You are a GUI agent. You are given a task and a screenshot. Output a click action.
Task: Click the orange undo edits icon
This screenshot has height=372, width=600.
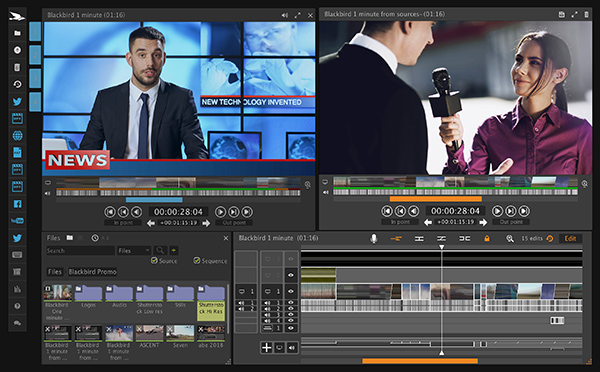pos(550,238)
